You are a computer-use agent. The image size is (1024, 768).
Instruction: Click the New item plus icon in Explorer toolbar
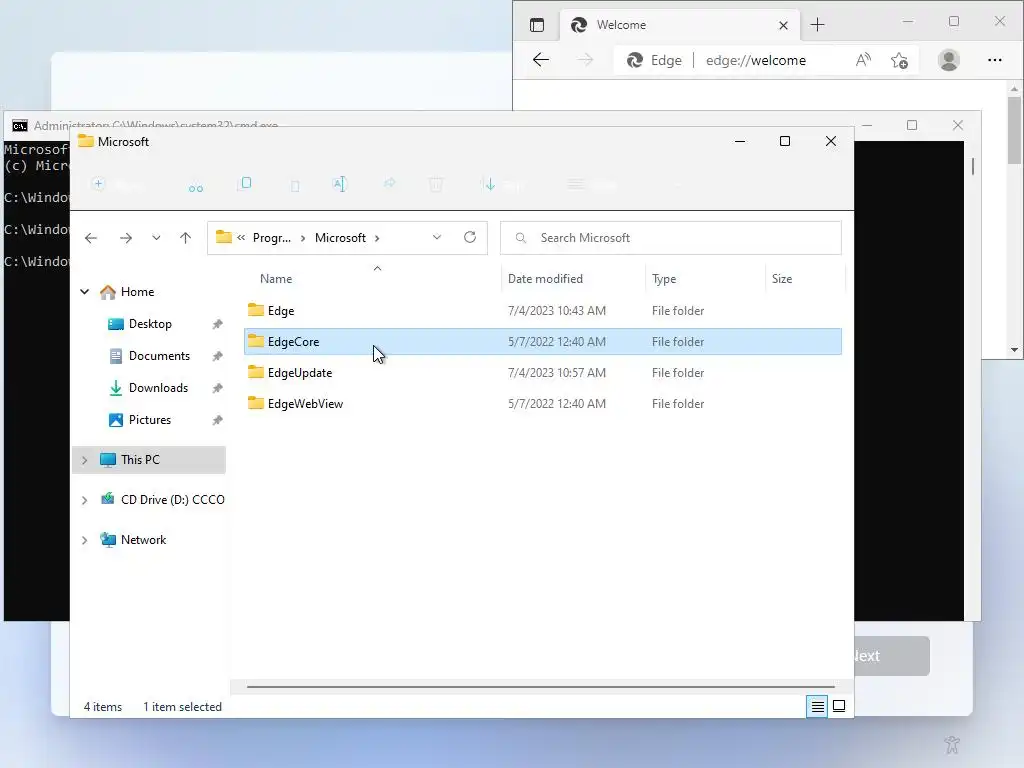pyautogui.click(x=99, y=184)
